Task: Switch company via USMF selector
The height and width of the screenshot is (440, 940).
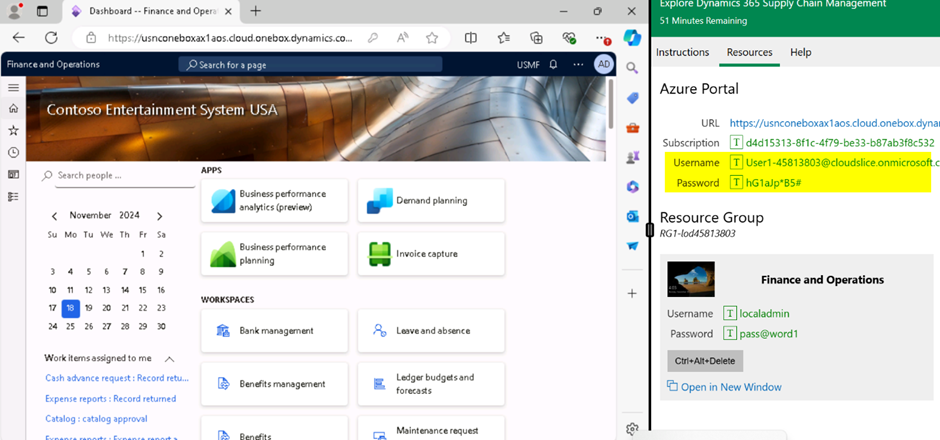Action: (x=528, y=65)
